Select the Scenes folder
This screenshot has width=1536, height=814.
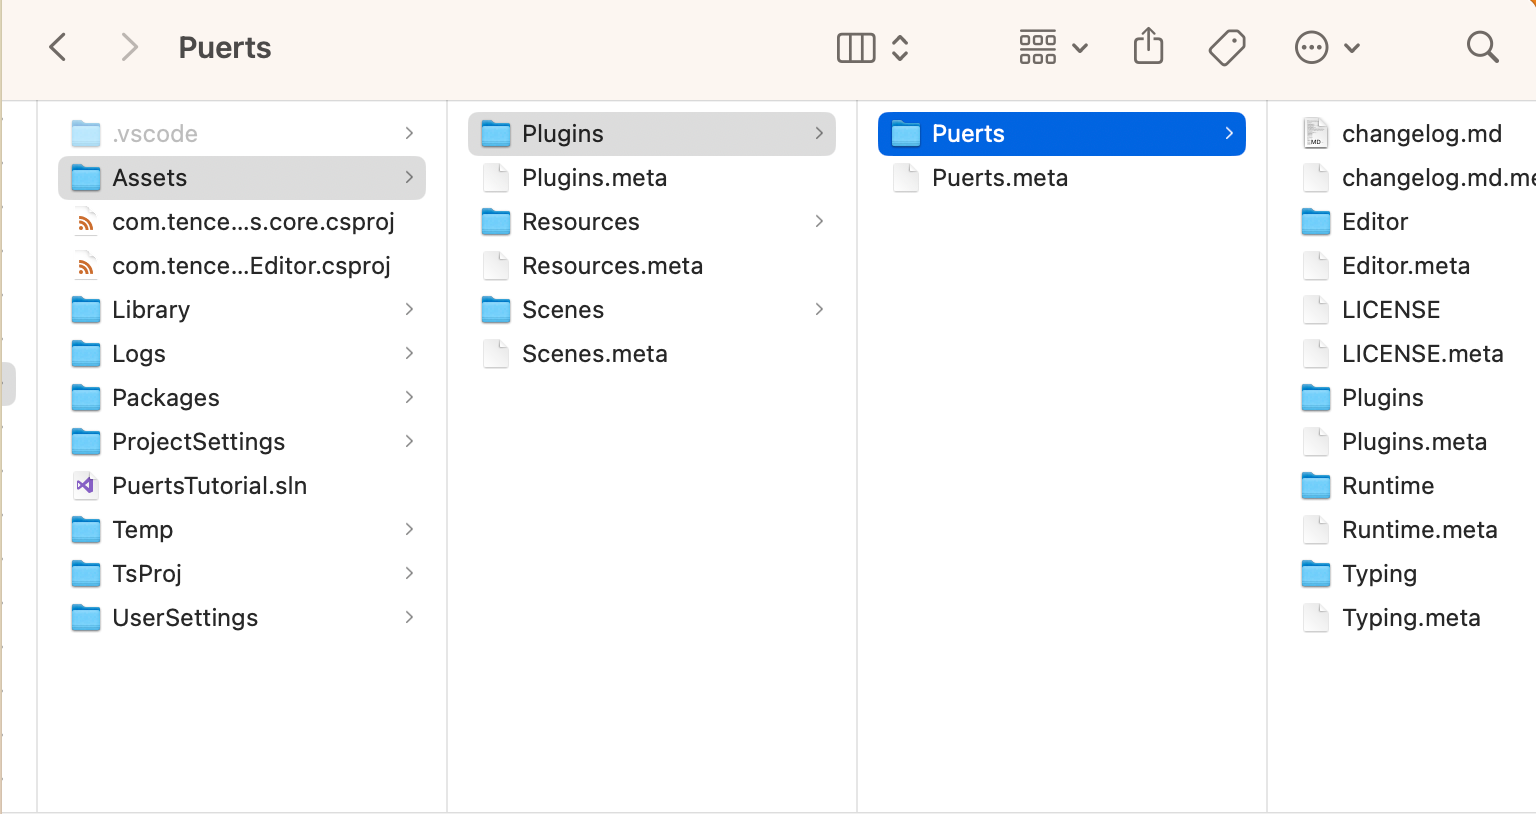652,310
